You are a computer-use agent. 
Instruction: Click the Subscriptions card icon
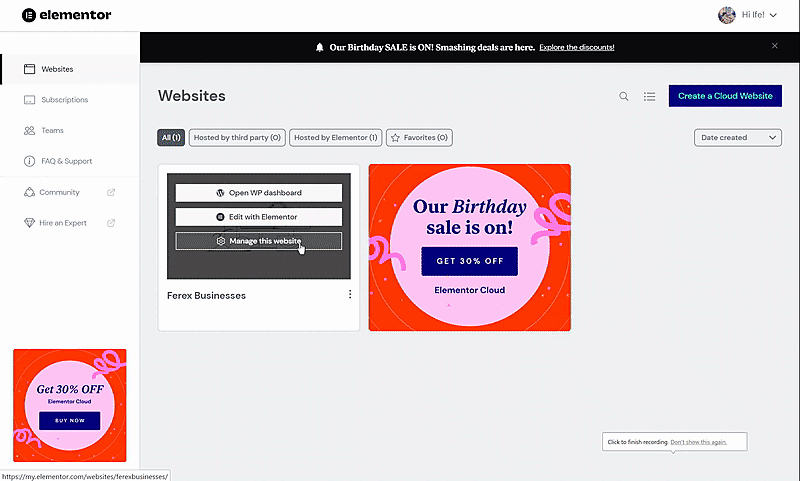coord(30,99)
